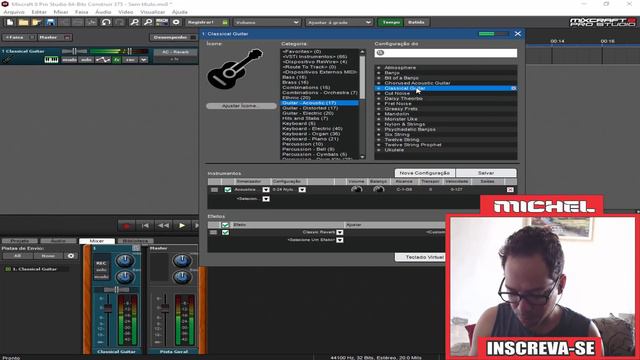This screenshot has height=360, width=640.
Task: Toggle the mudo mute button on the Classical Guitar track
Action: coord(69,60)
